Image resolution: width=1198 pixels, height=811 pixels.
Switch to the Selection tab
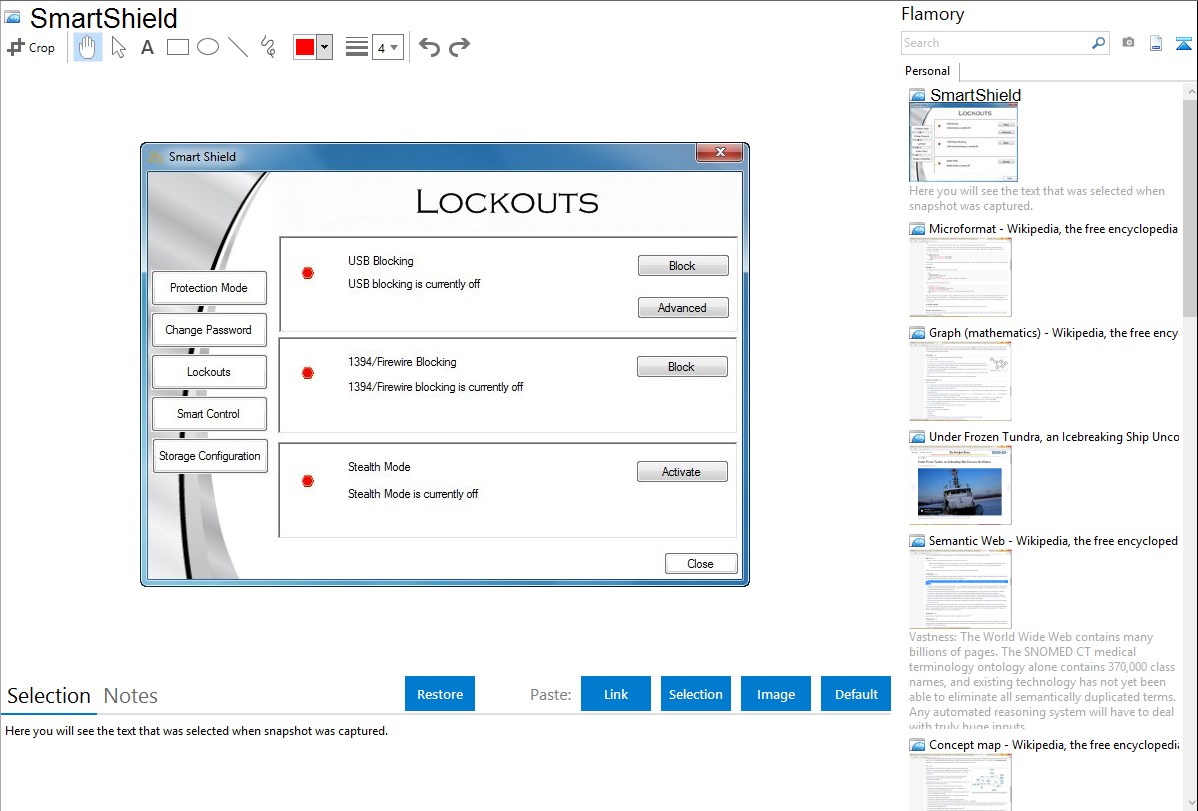(x=49, y=696)
